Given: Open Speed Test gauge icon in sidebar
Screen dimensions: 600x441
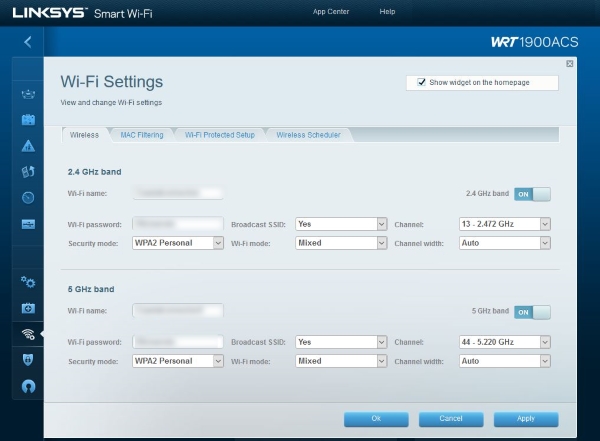Looking at the screenshot, I should [28, 198].
